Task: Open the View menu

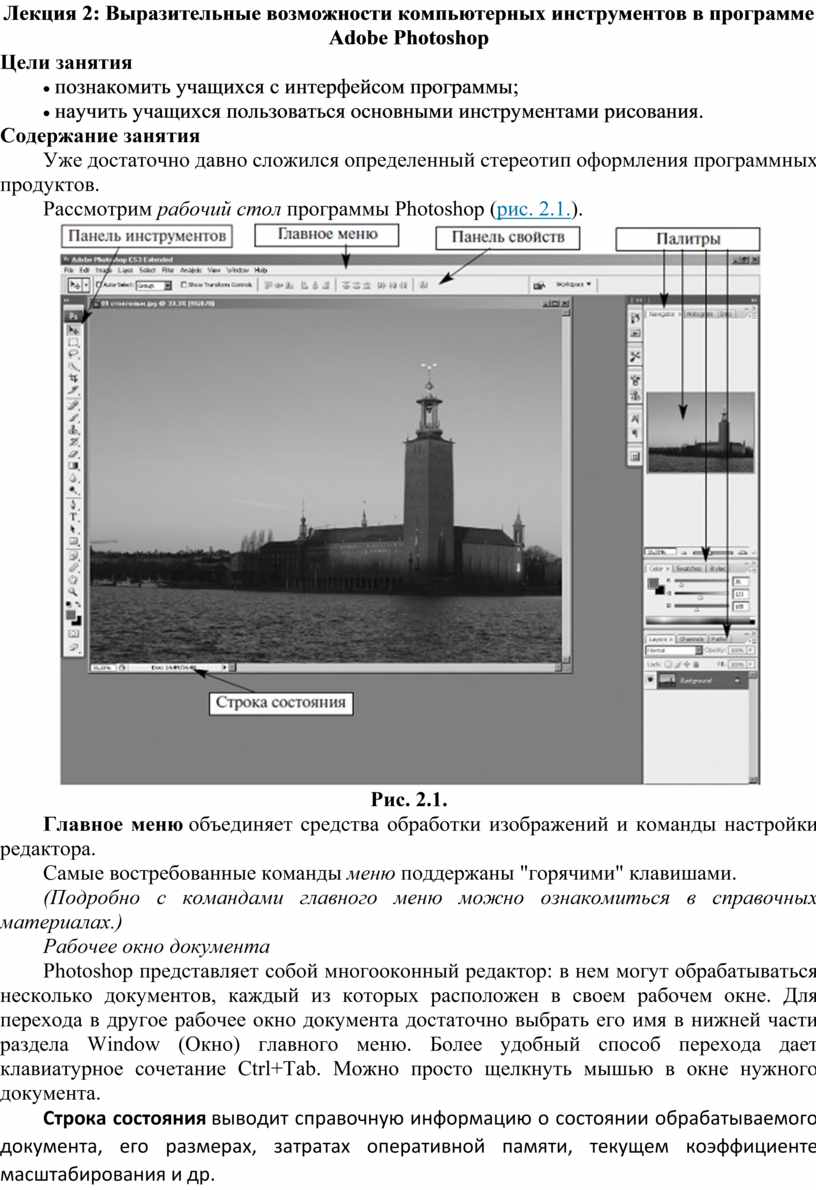Action: [x=214, y=269]
